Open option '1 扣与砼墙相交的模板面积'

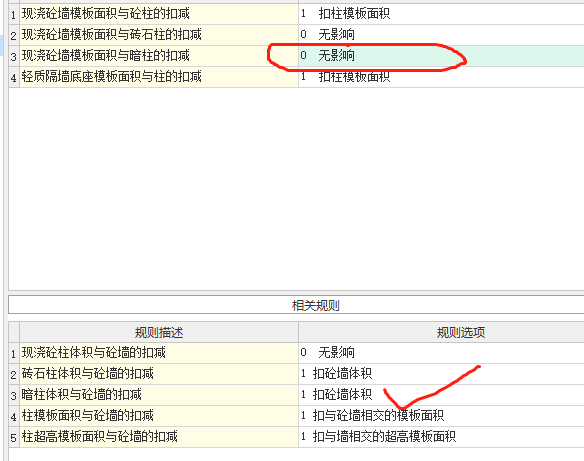441,415
